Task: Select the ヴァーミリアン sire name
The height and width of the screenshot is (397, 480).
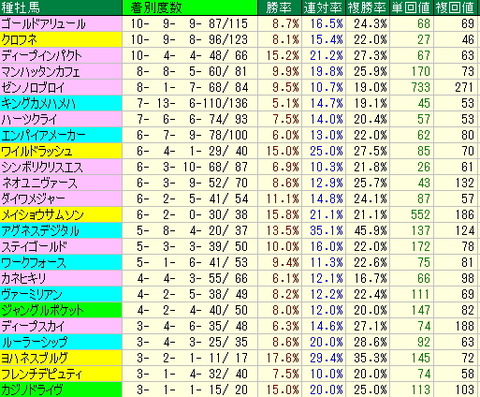Action: pos(32,295)
